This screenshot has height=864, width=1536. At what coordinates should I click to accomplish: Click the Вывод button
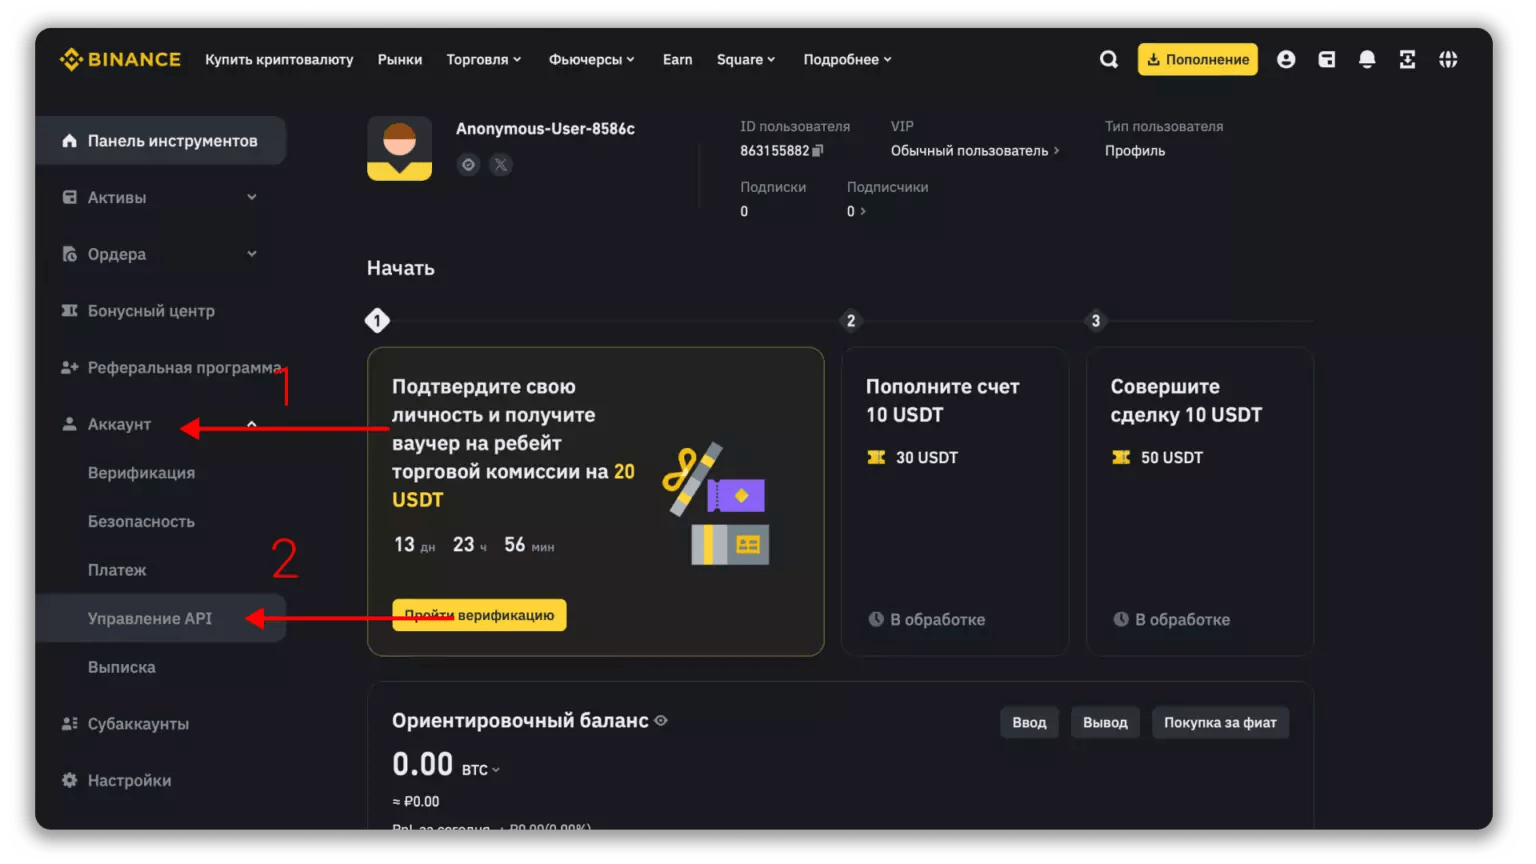coord(1105,722)
